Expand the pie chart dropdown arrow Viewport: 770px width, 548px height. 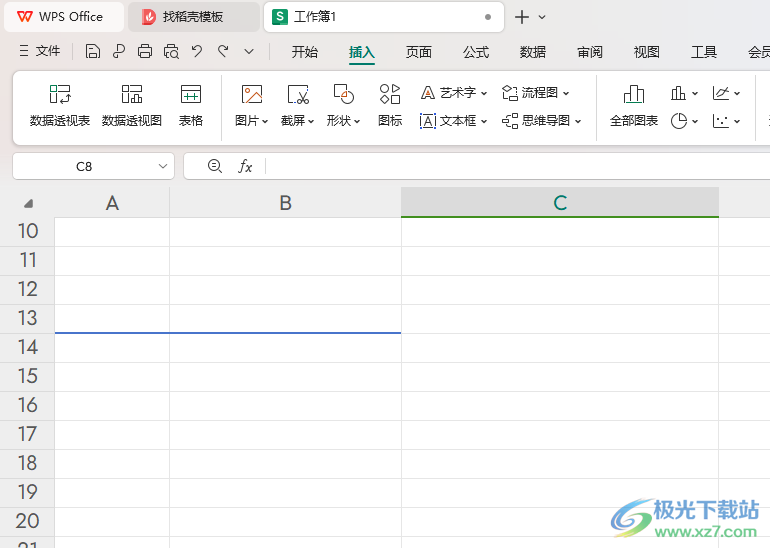click(694, 121)
